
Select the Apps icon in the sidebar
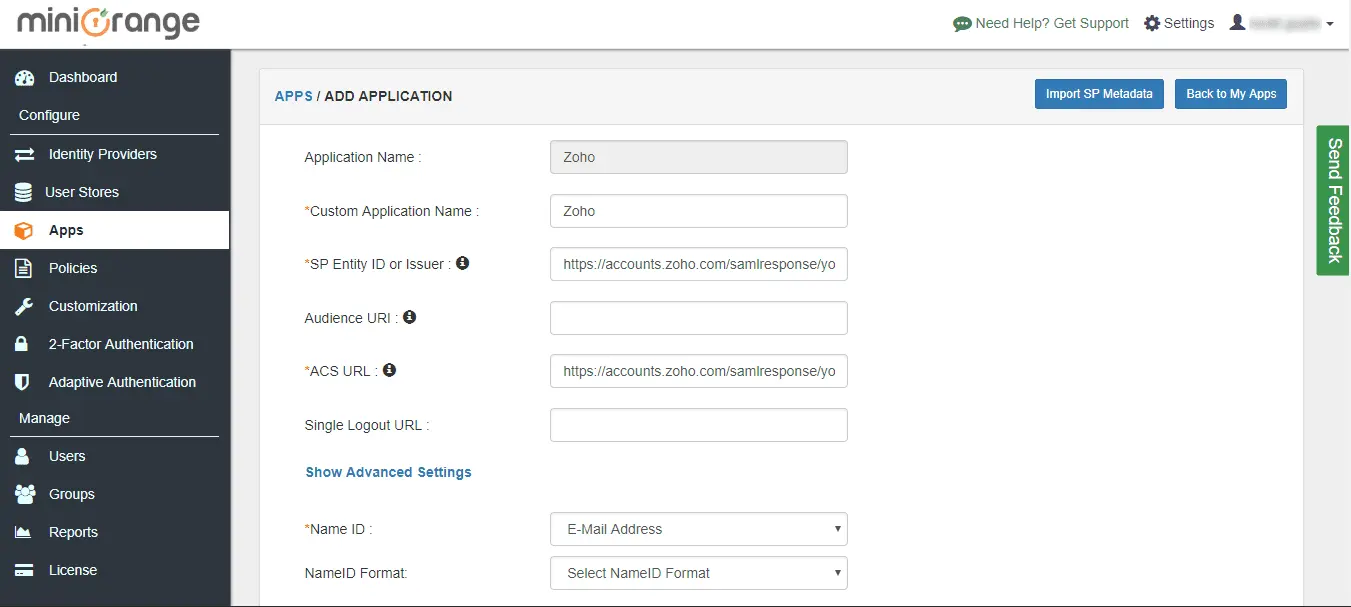(25, 230)
